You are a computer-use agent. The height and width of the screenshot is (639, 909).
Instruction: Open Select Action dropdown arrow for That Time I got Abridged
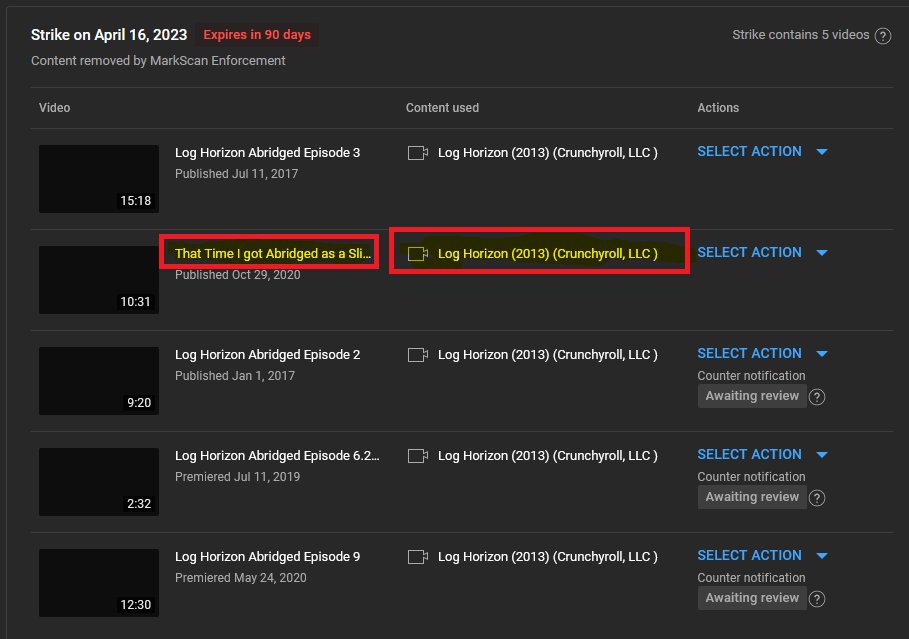point(821,253)
